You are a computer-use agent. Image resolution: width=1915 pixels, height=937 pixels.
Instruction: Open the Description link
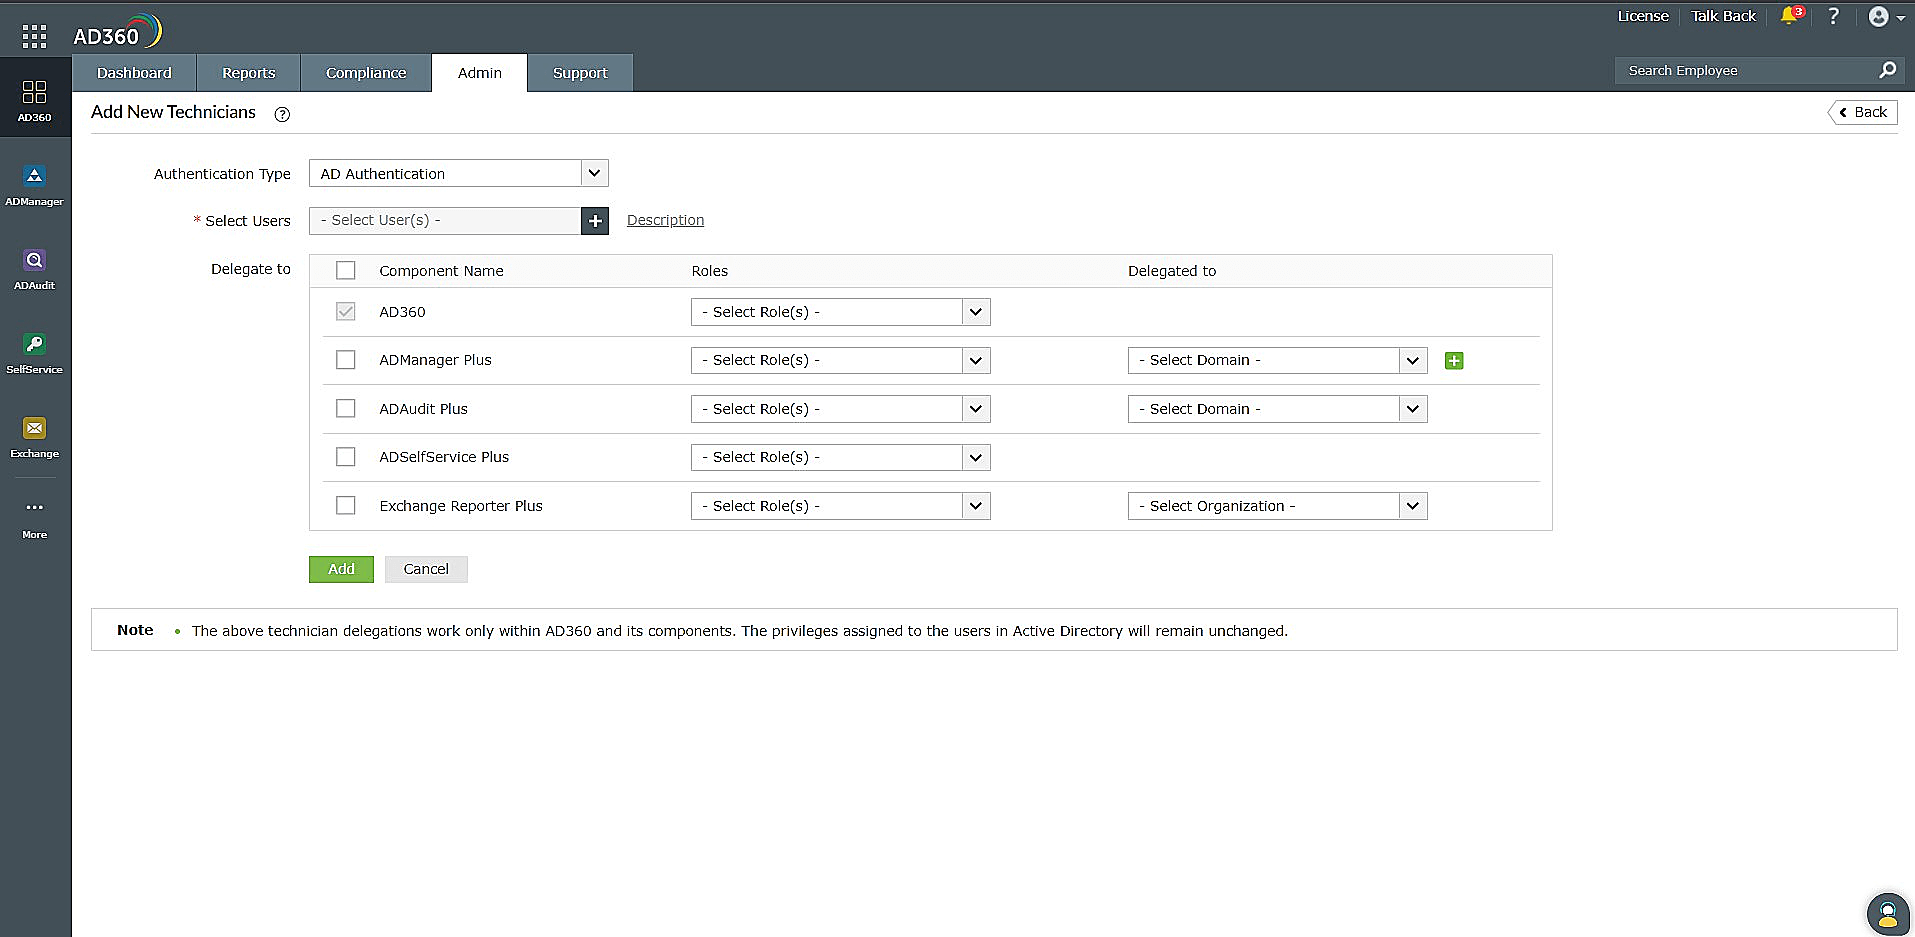pos(666,220)
